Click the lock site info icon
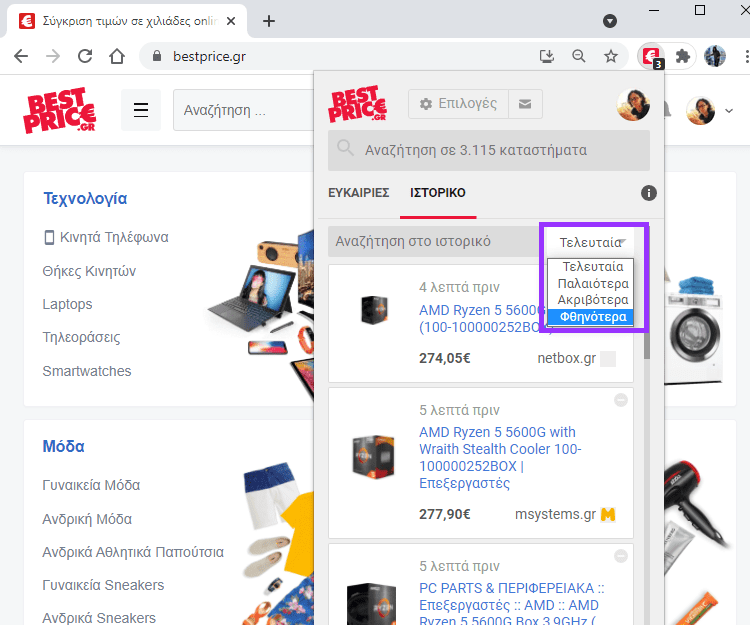This screenshot has height=625, width=750. [x=156, y=56]
